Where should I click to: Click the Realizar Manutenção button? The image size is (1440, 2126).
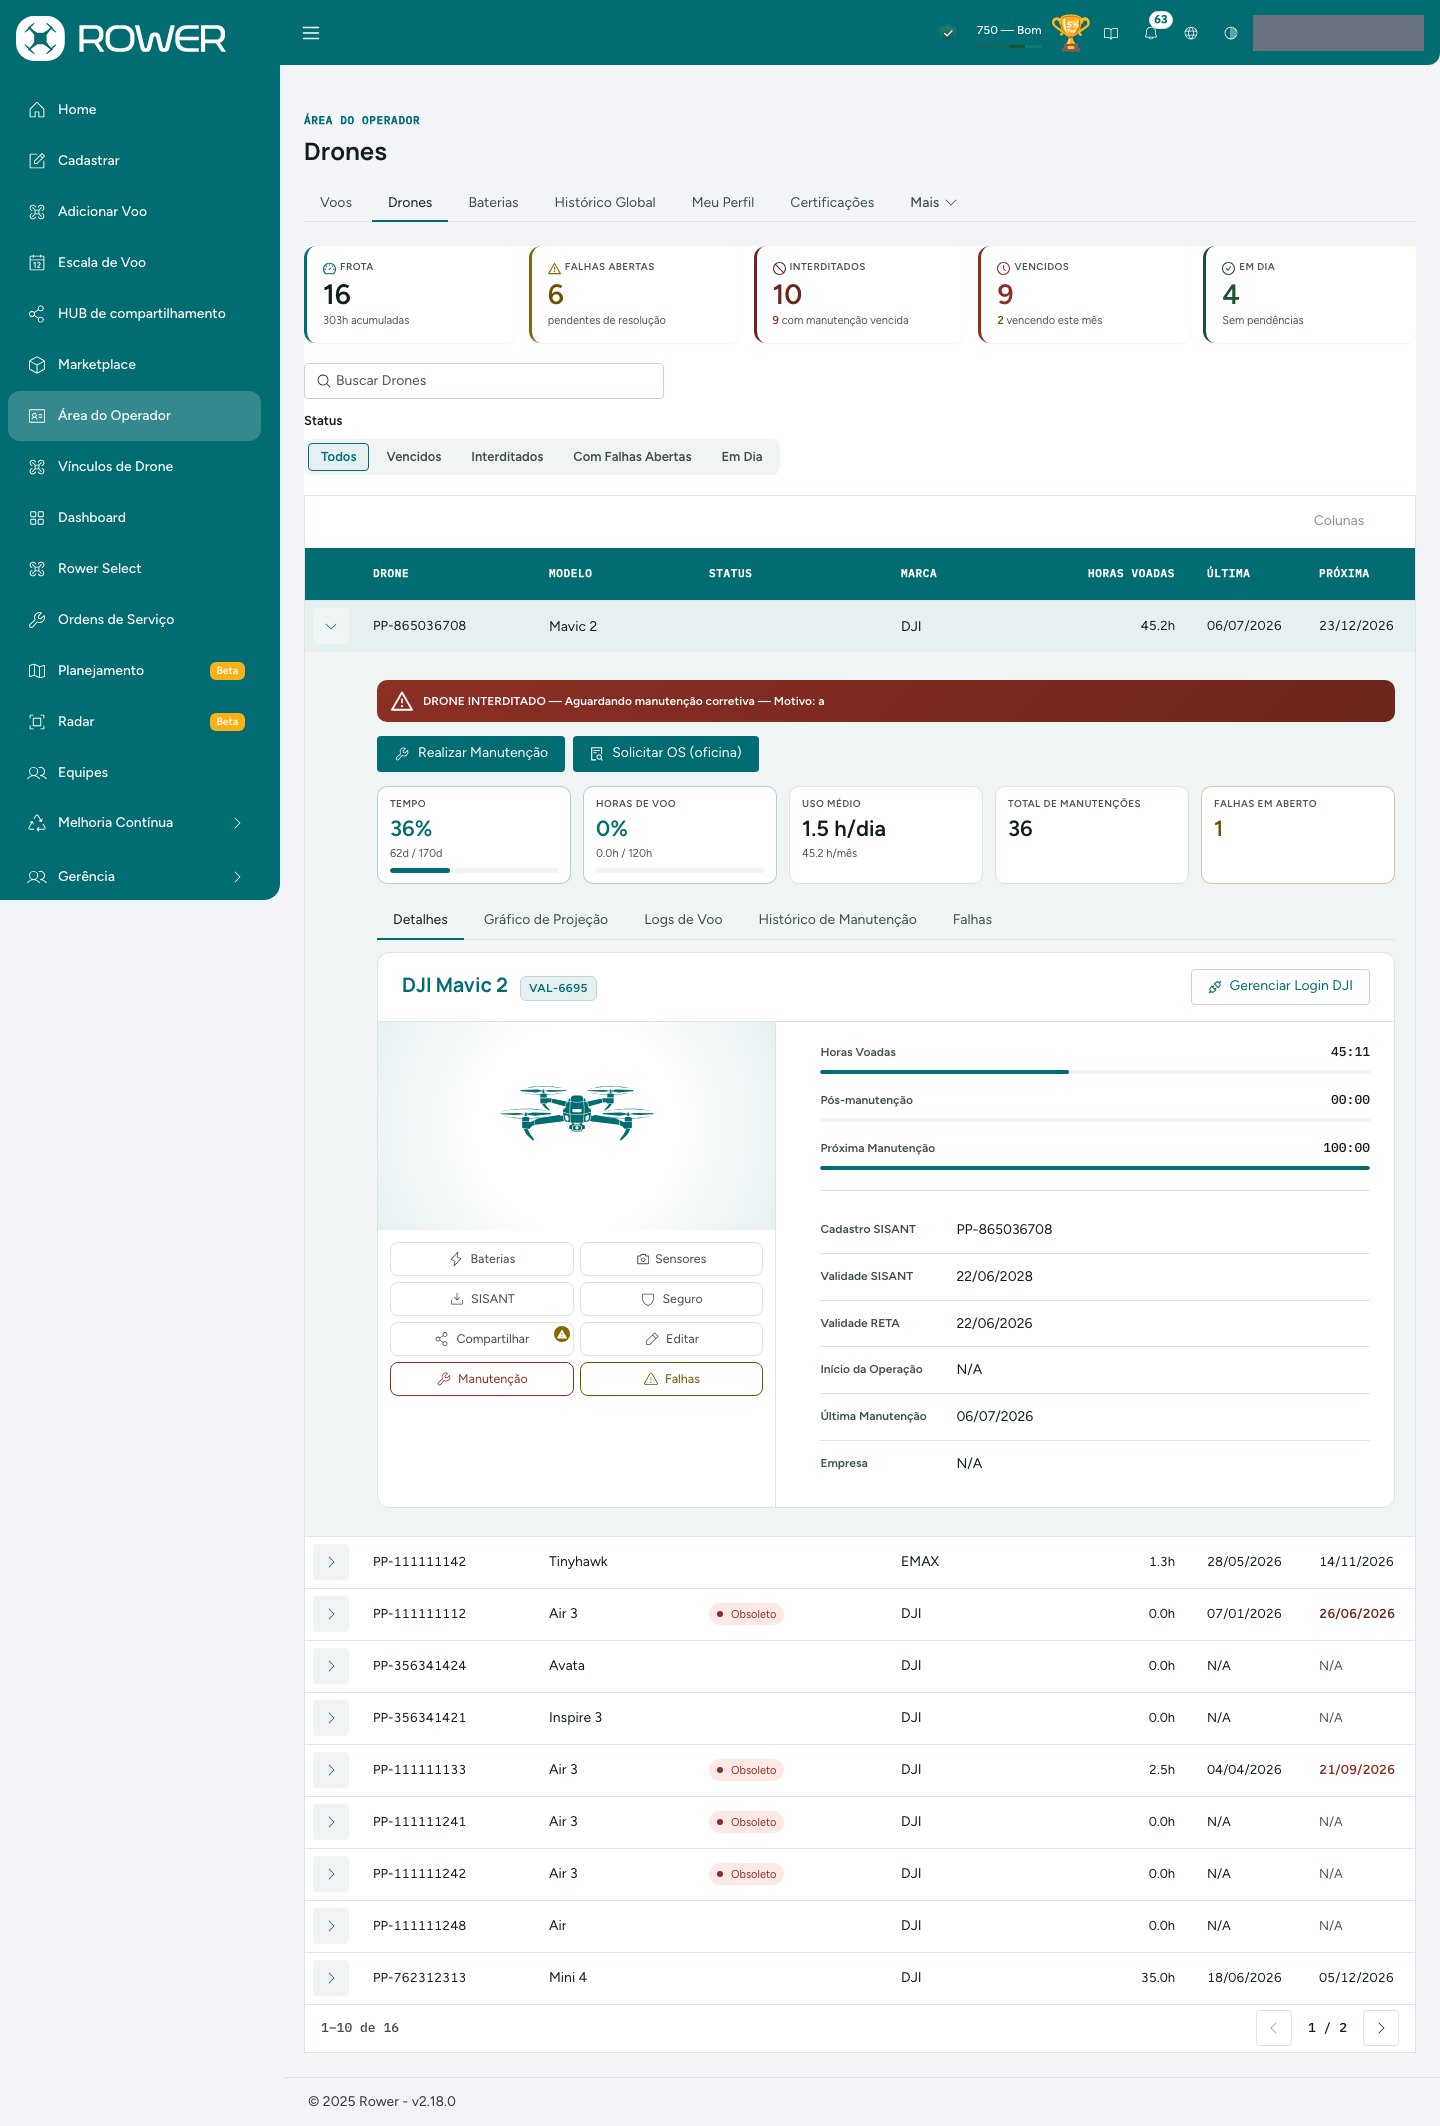coord(471,754)
